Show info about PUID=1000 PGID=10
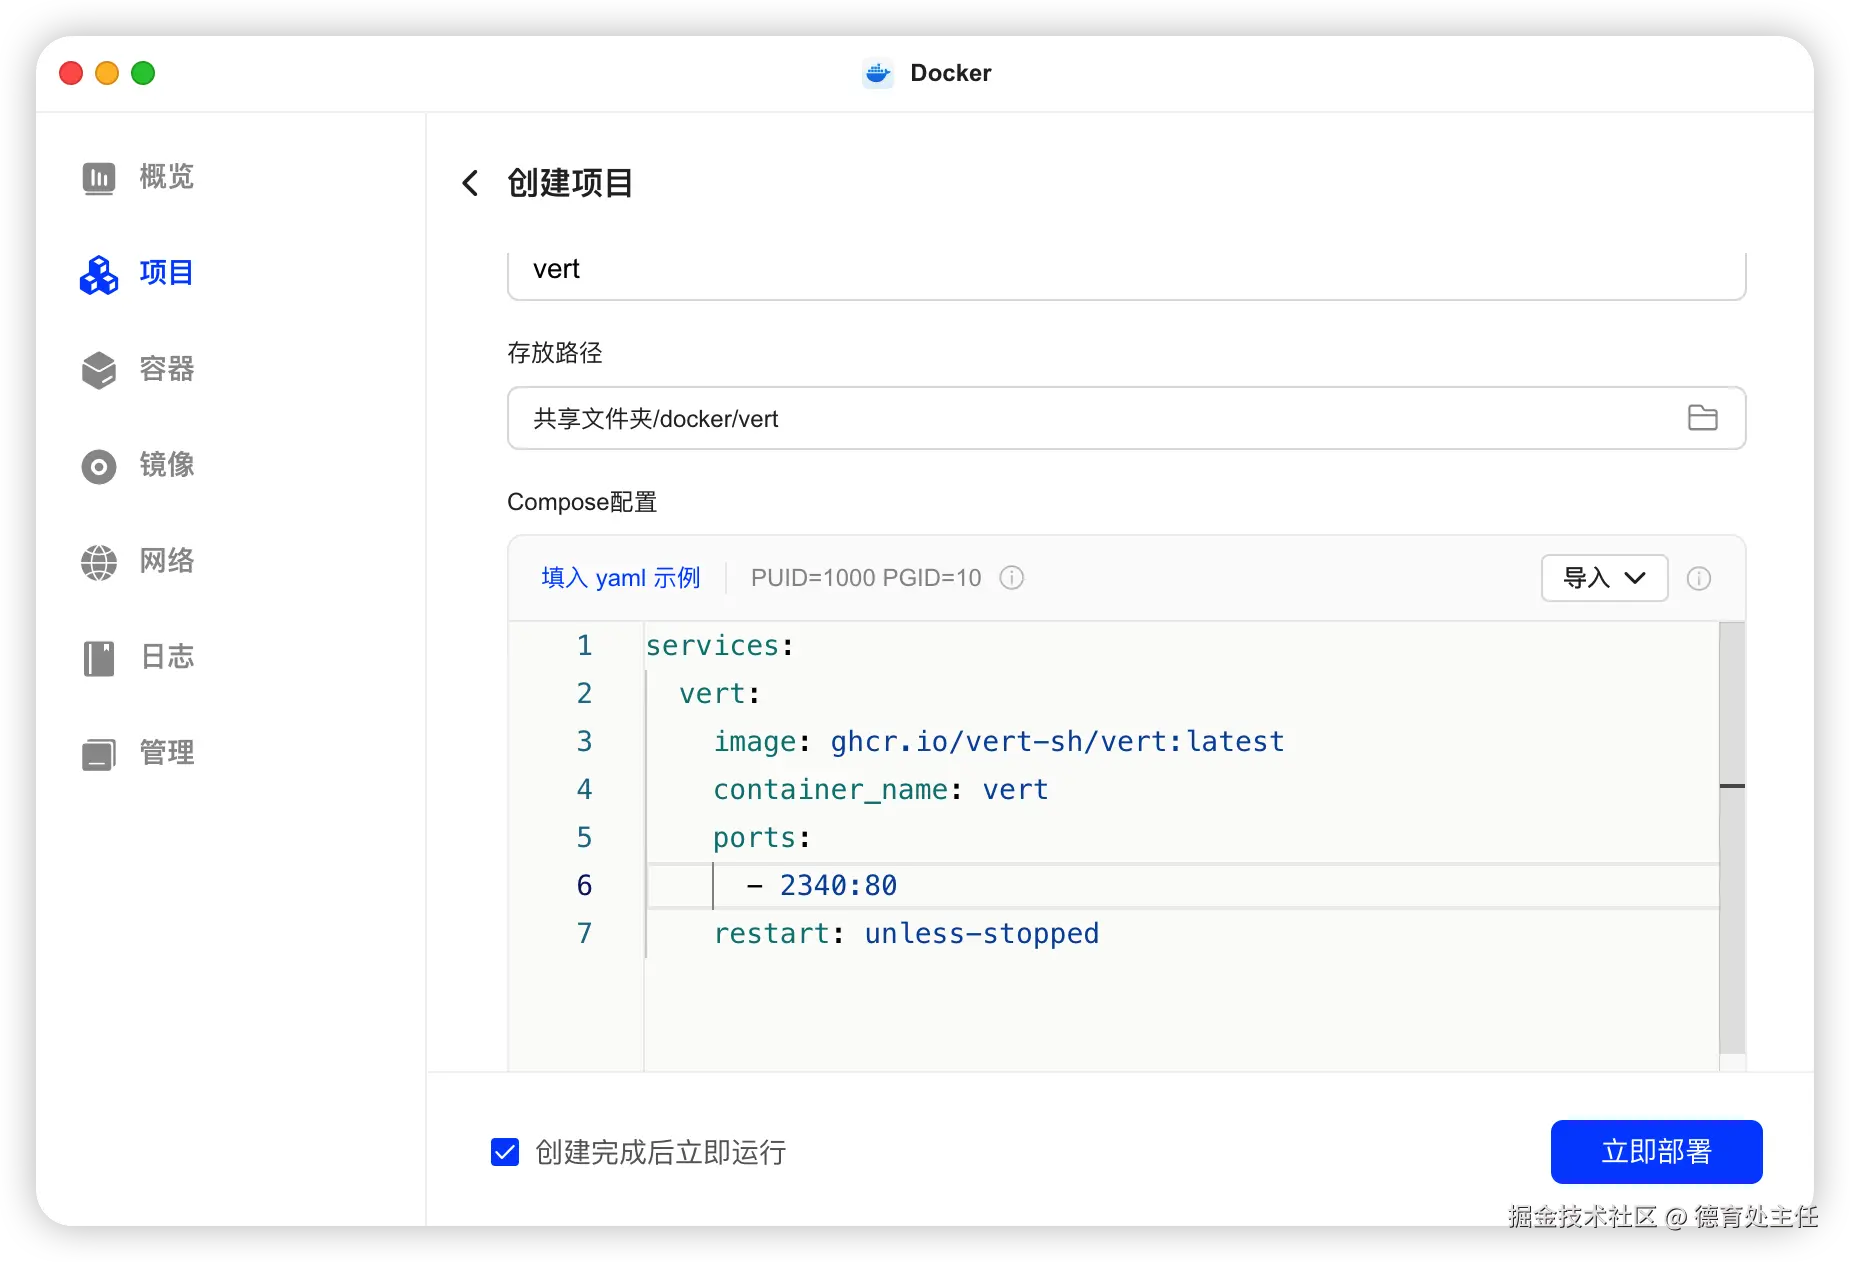Viewport: 1850px width, 1262px height. pyautogui.click(x=1012, y=578)
